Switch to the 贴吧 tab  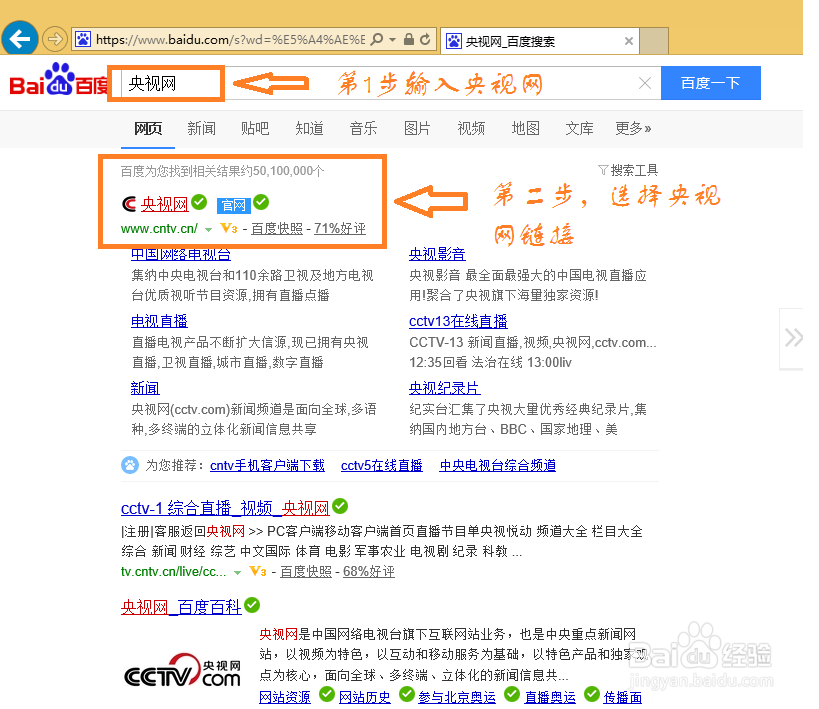click(x=255, y=129)
